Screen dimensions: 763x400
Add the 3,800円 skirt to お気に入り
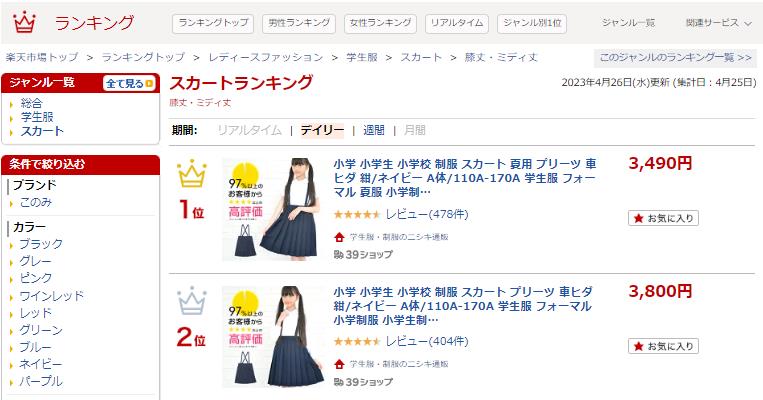(x=663, y=346)
